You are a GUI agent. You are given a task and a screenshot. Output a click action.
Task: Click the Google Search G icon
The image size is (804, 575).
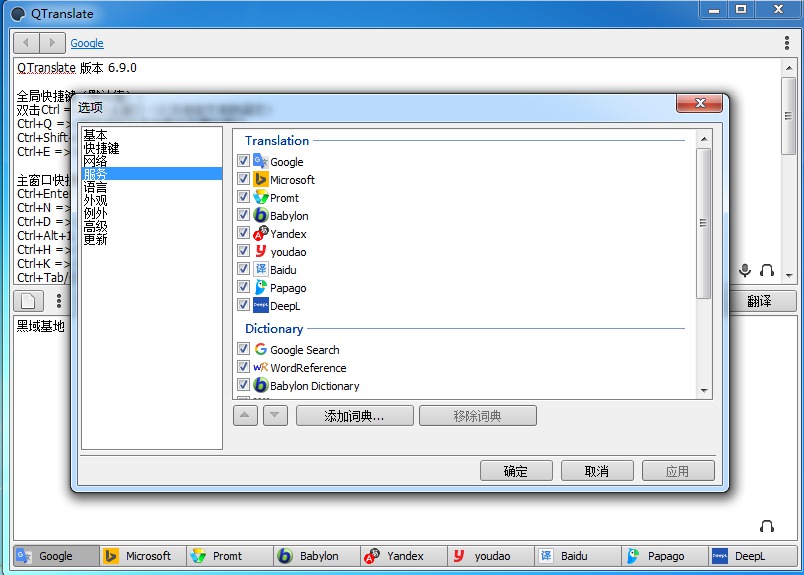pyautogui.click(x=260, y=349)
